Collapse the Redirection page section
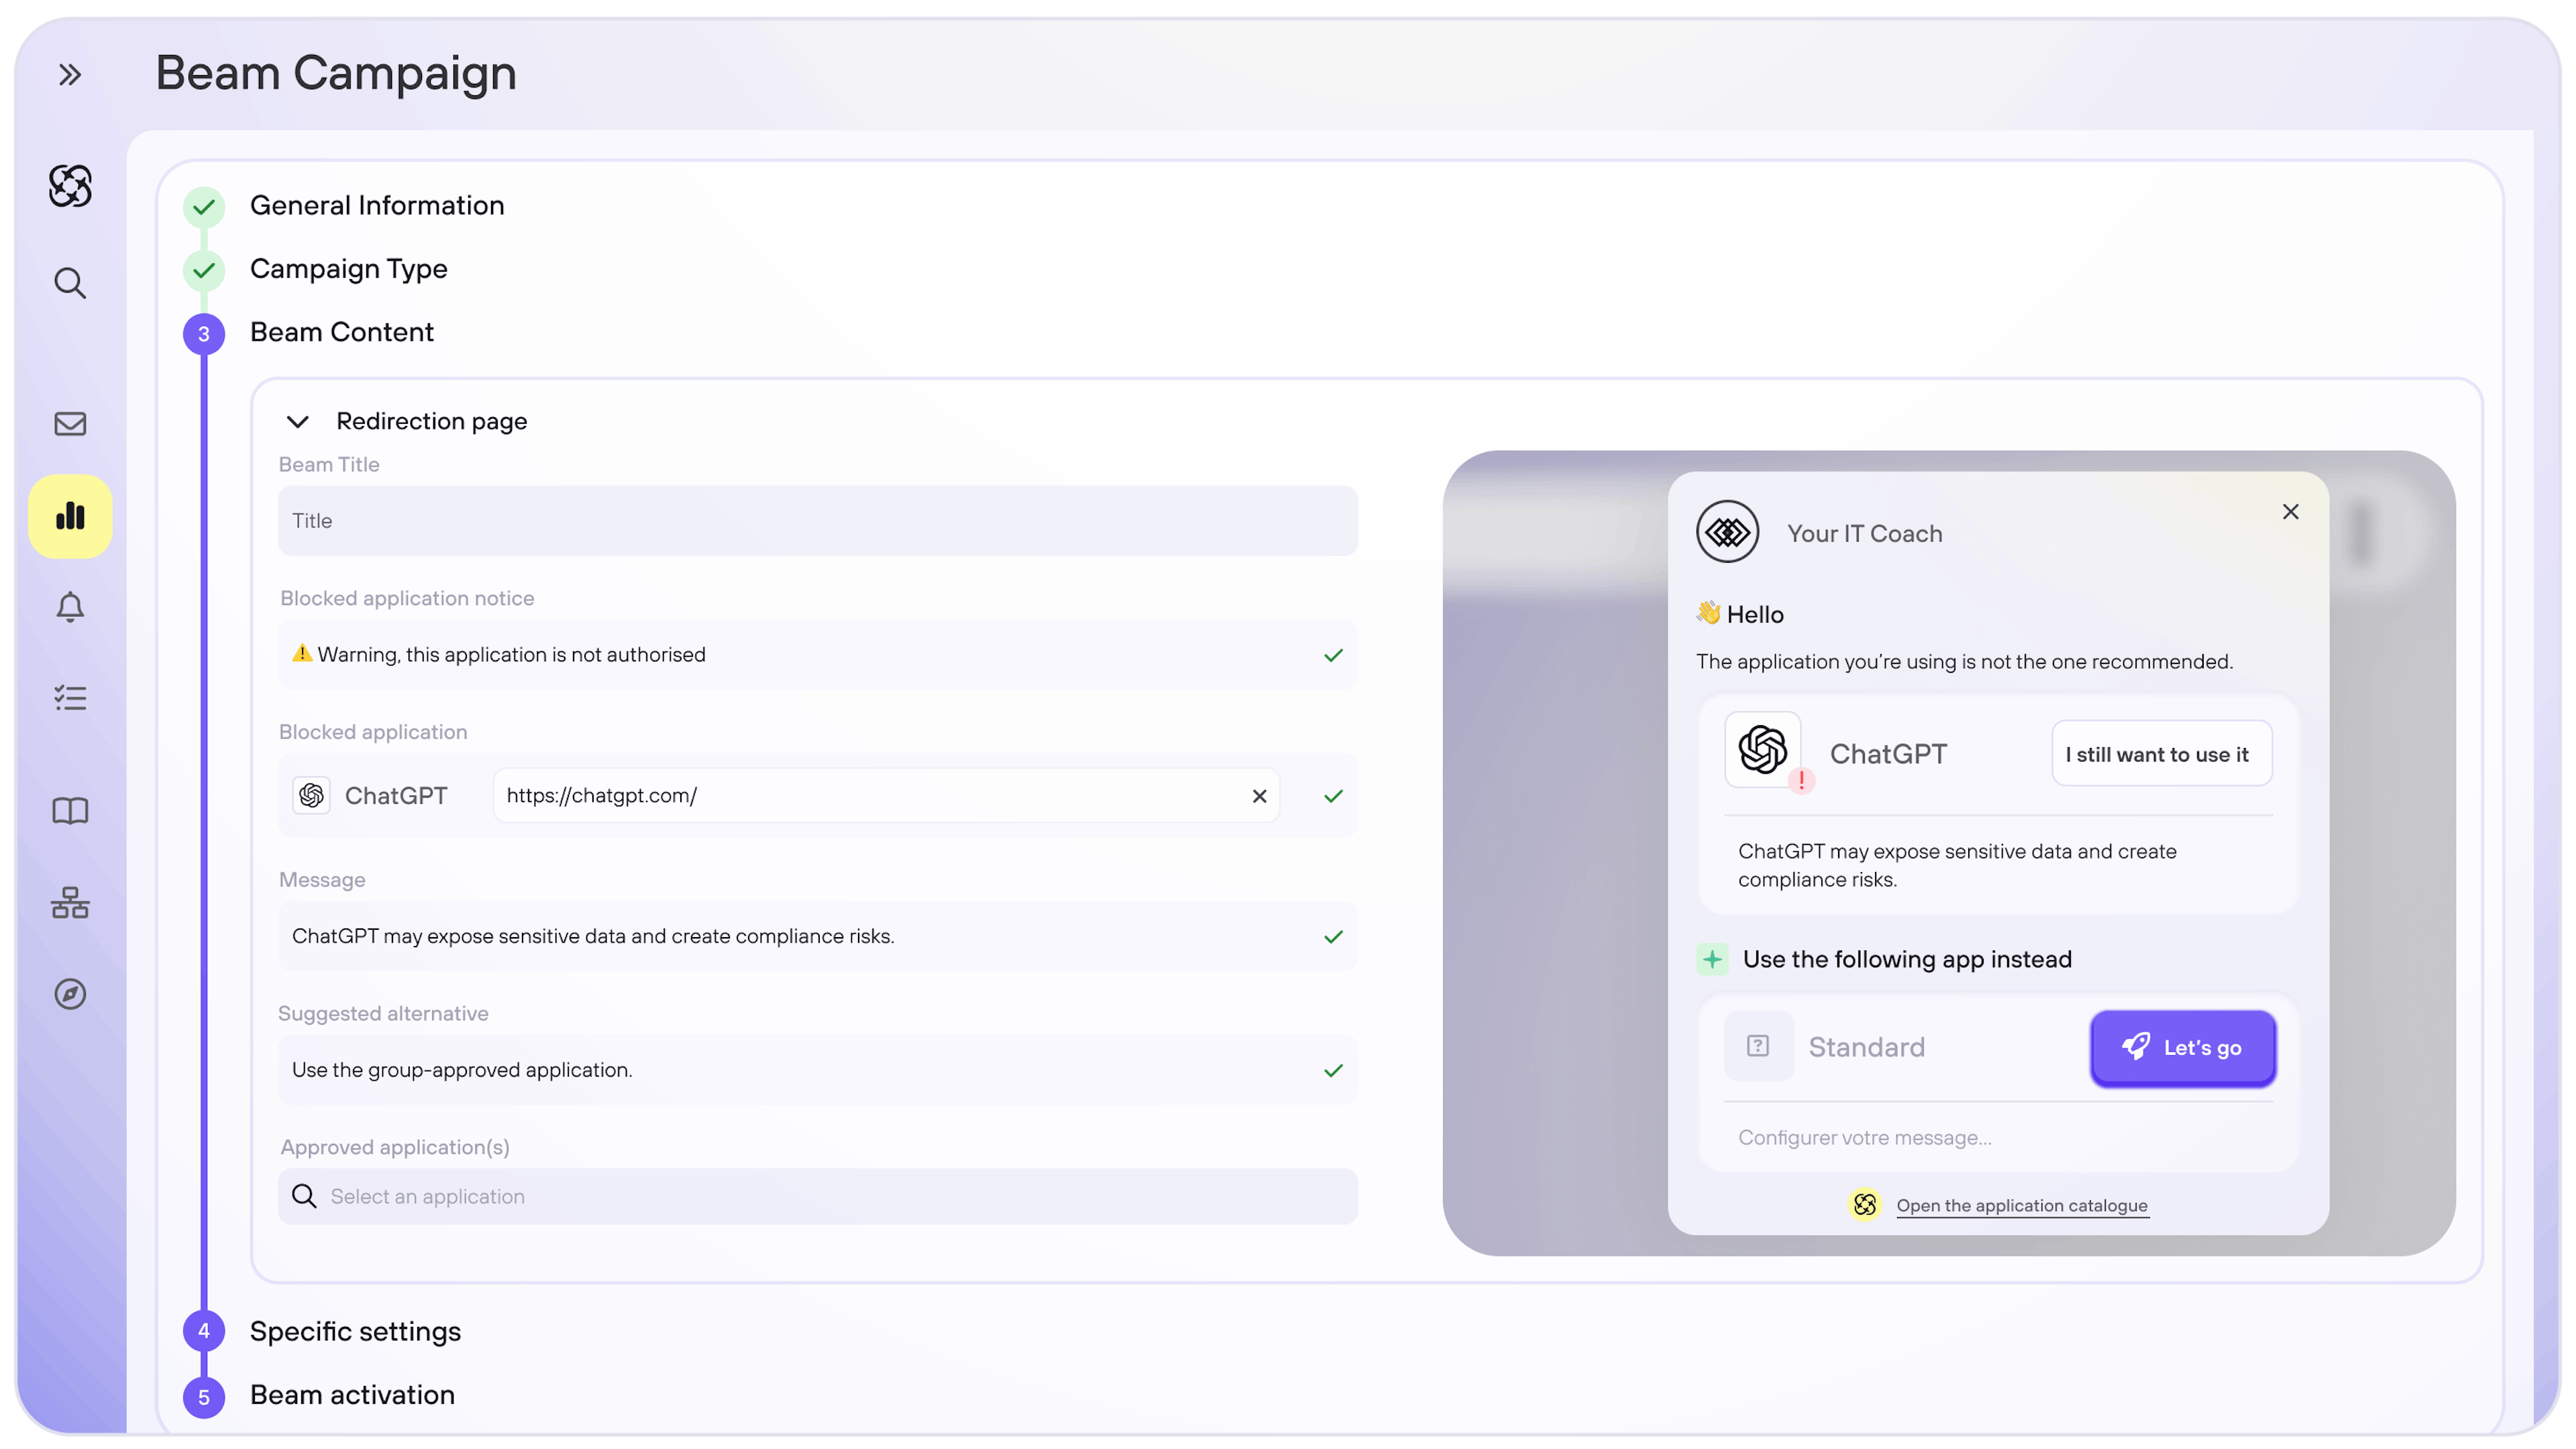The width and height of the screenshot is (2576, 1449). (x=297, y=421)
